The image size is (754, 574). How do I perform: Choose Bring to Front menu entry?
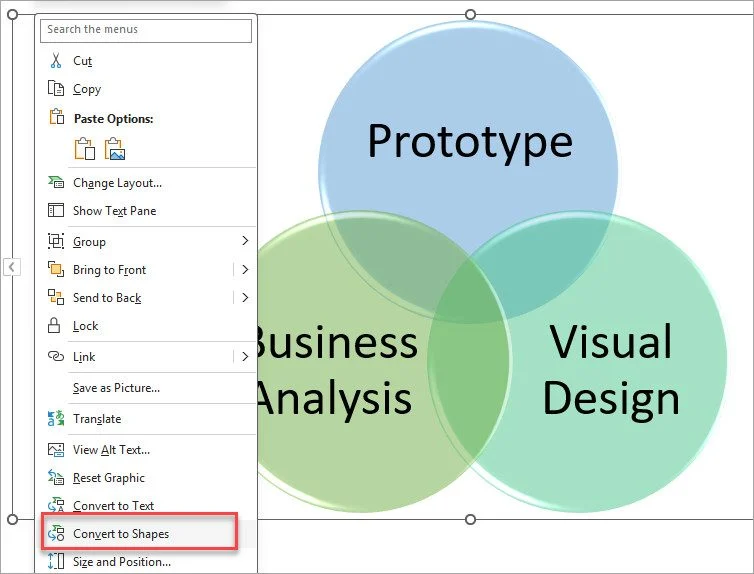[x=146, y=270]
